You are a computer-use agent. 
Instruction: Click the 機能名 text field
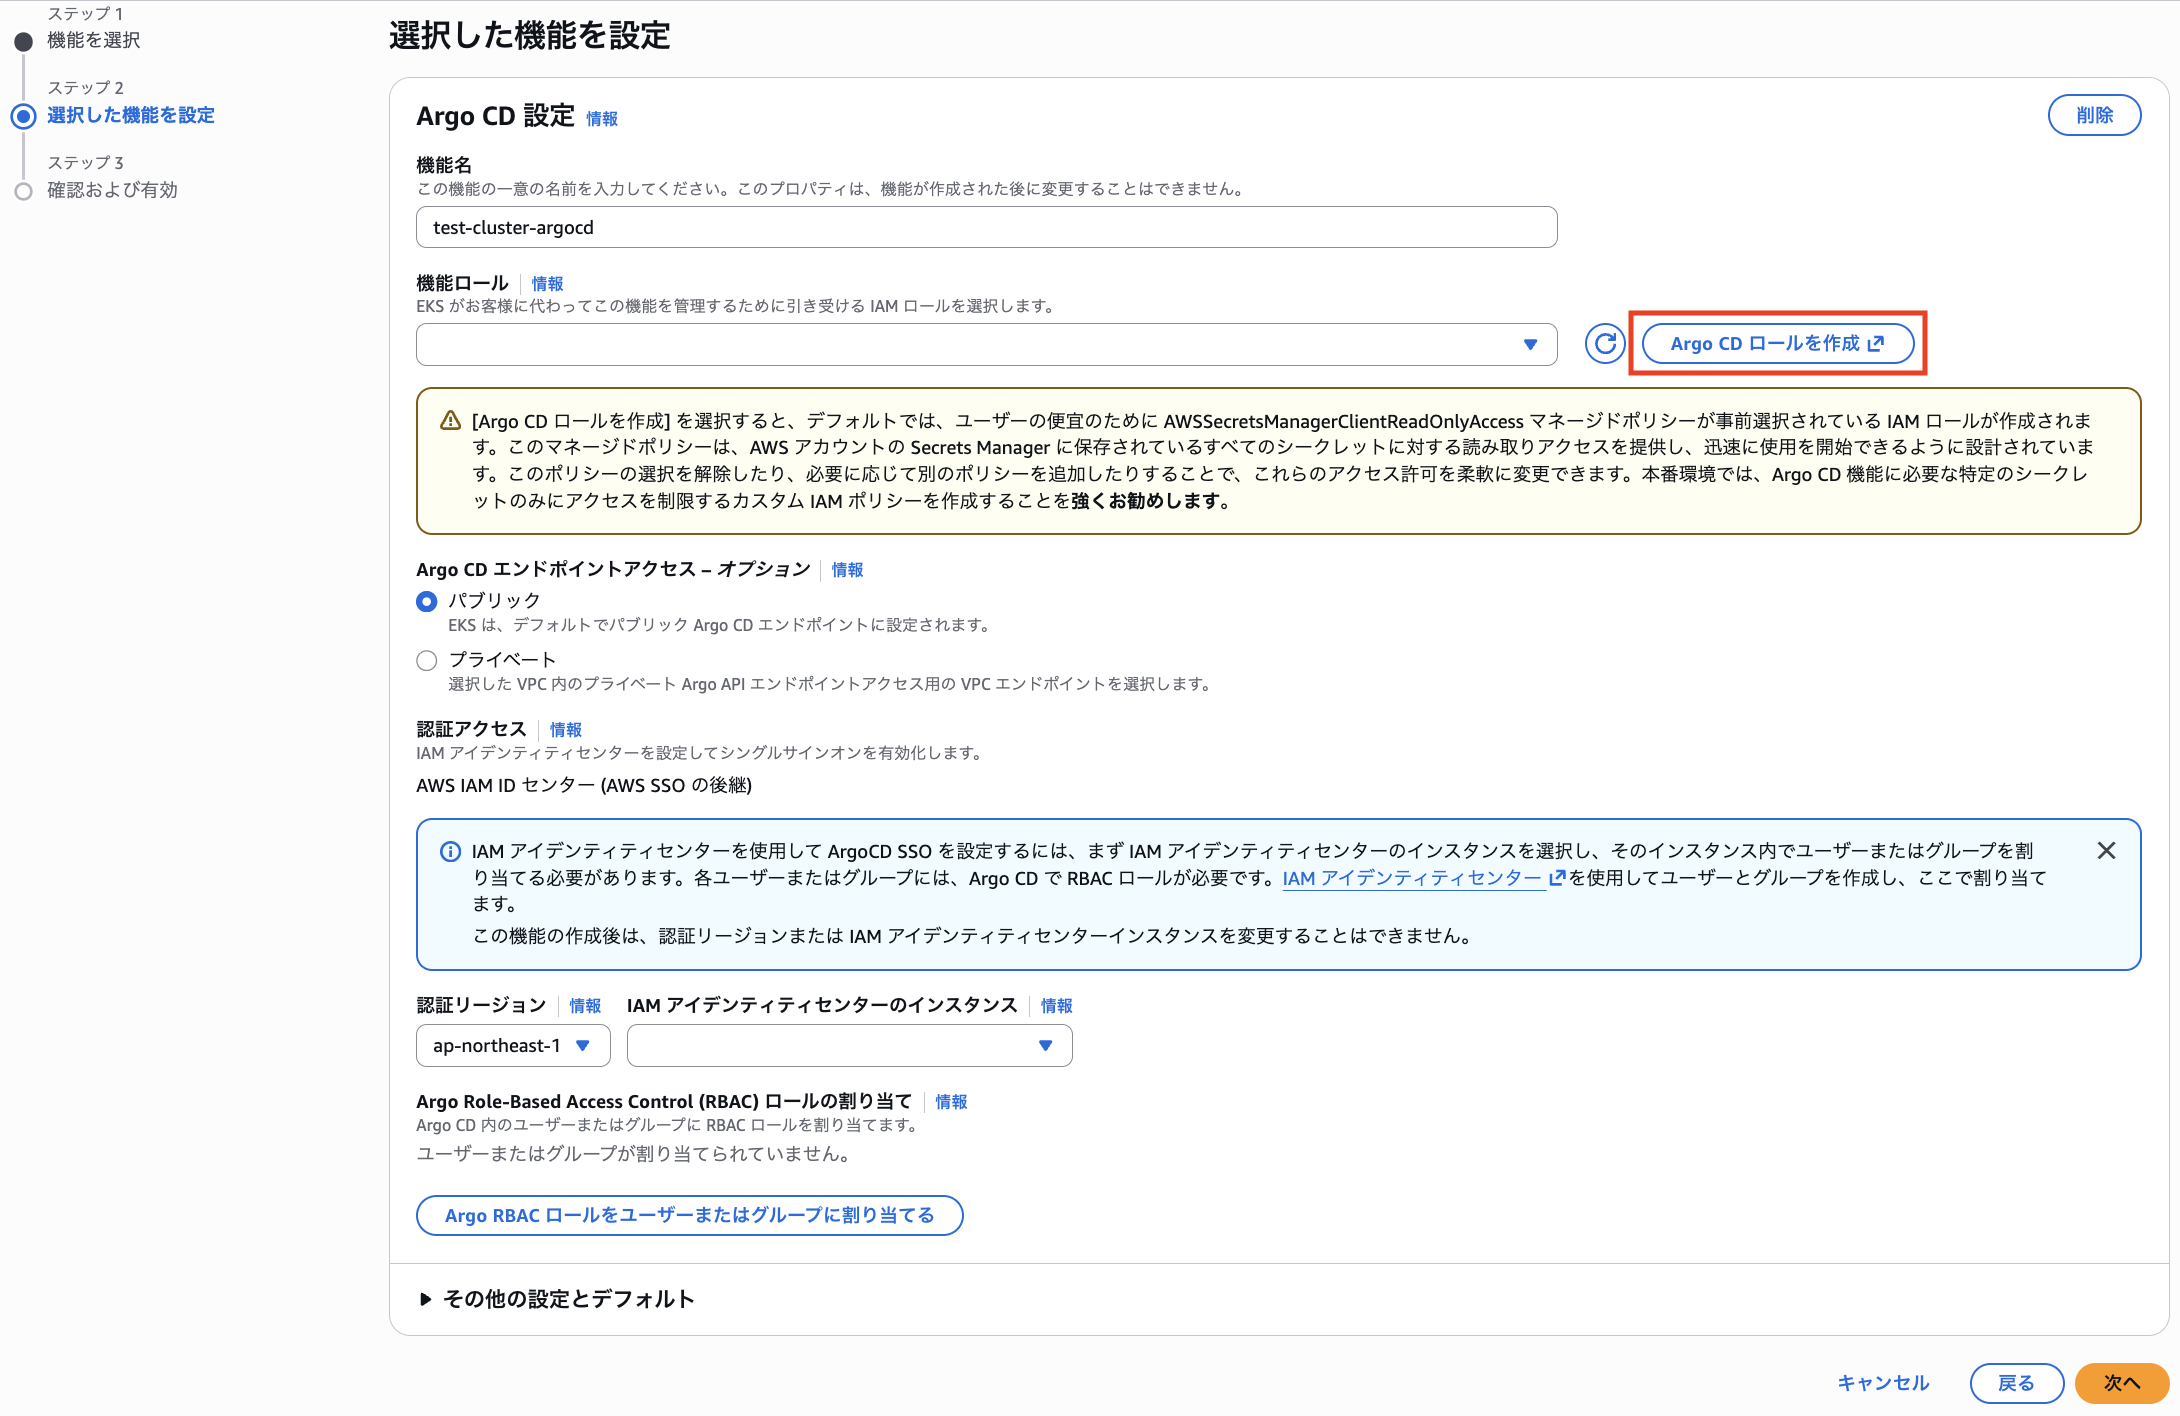coord(986,228)
